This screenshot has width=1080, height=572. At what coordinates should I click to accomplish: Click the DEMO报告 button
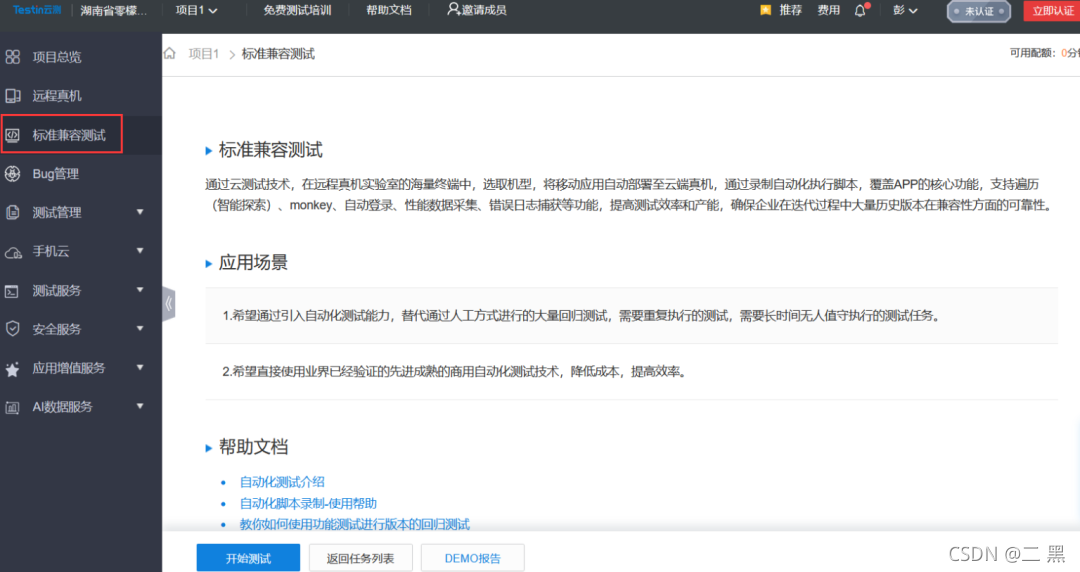point(472,558)
